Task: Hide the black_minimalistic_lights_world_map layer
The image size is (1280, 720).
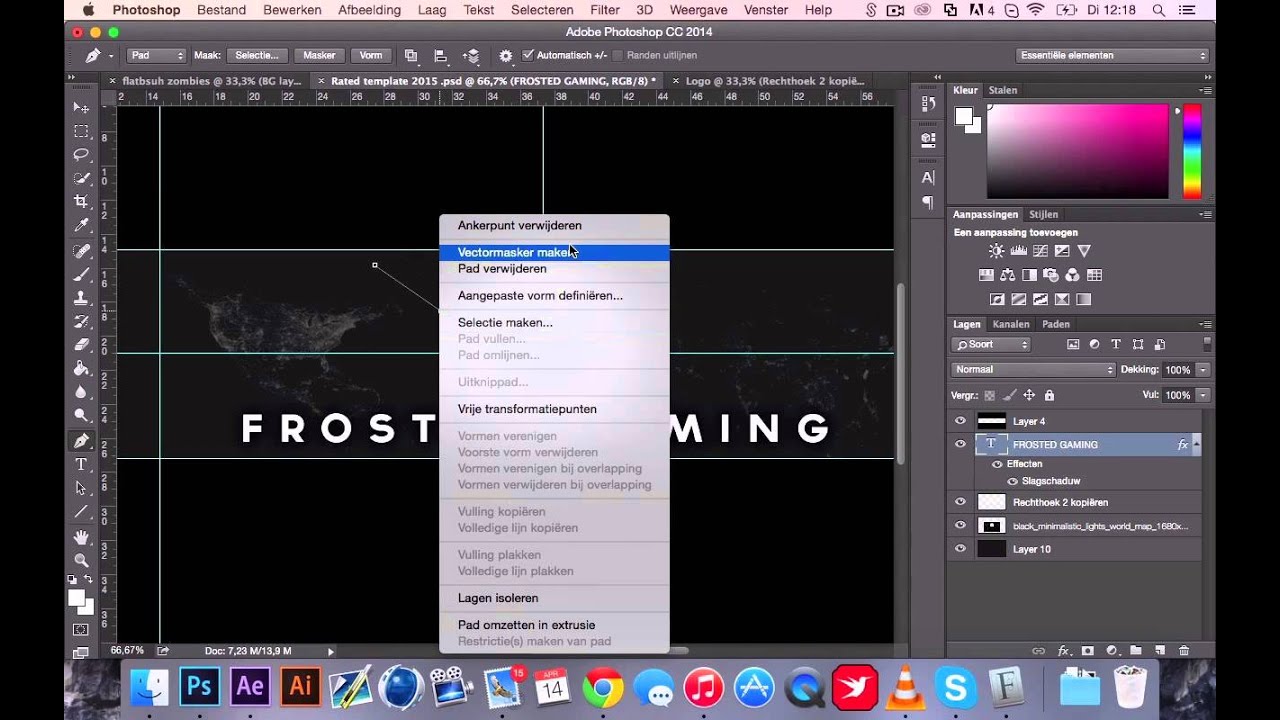Action: coord(961,525)
